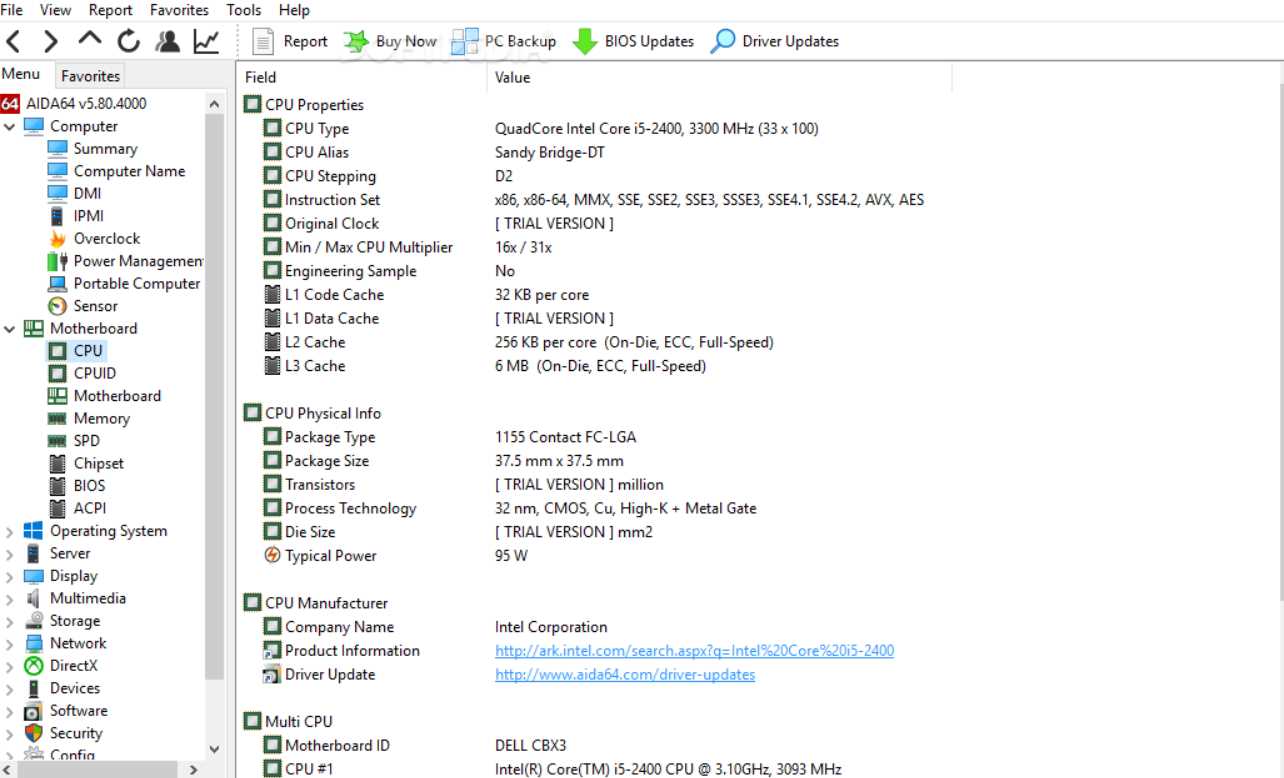Select the Software tree item
Image resolution: width=1284 pixels, height=778 pixels.
tap(65, 711)
